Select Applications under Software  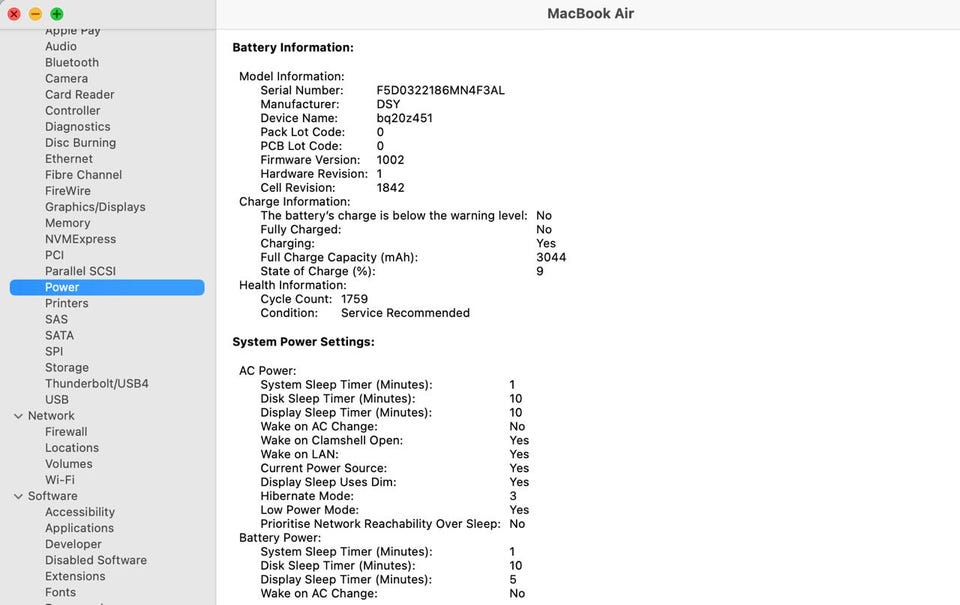79,528
